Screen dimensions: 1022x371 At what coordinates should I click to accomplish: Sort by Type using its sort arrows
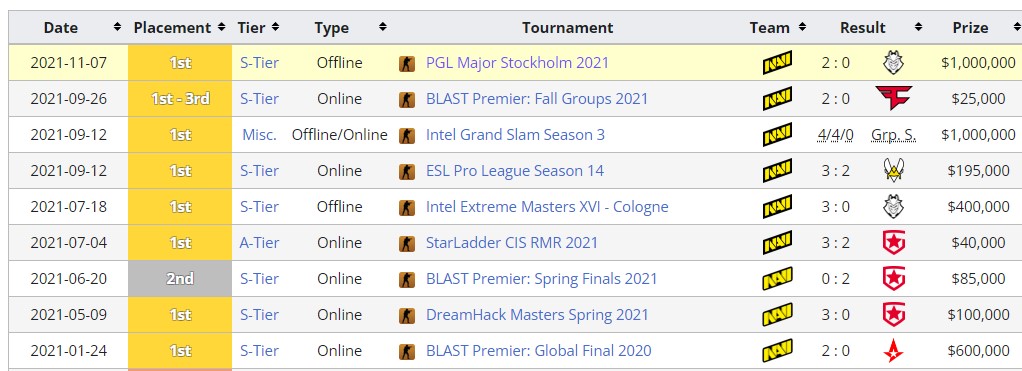tap(383, 27)
